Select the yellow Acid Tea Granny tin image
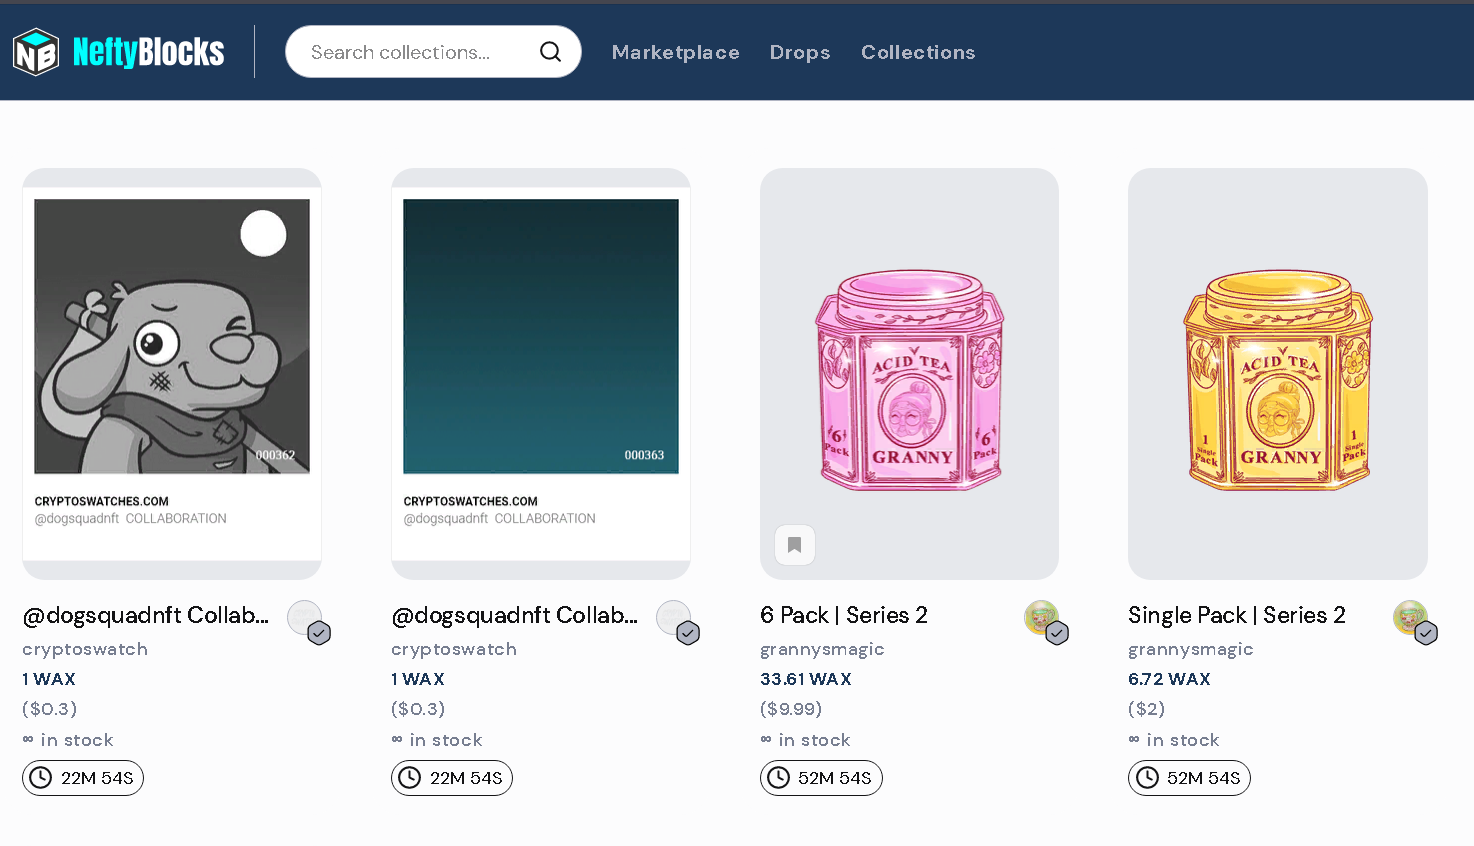Viewport: 1474px width, 846px height. 1278,379
